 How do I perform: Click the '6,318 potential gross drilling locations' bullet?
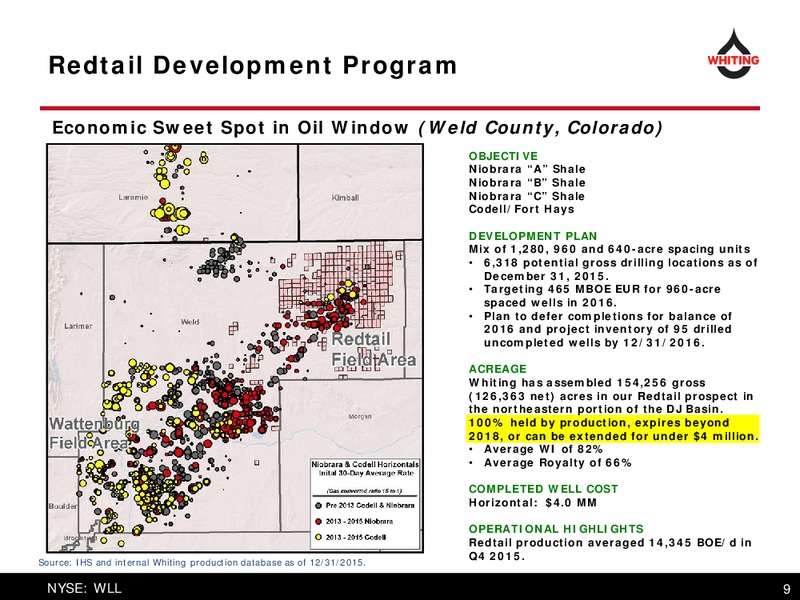click(x=614, y=269)
